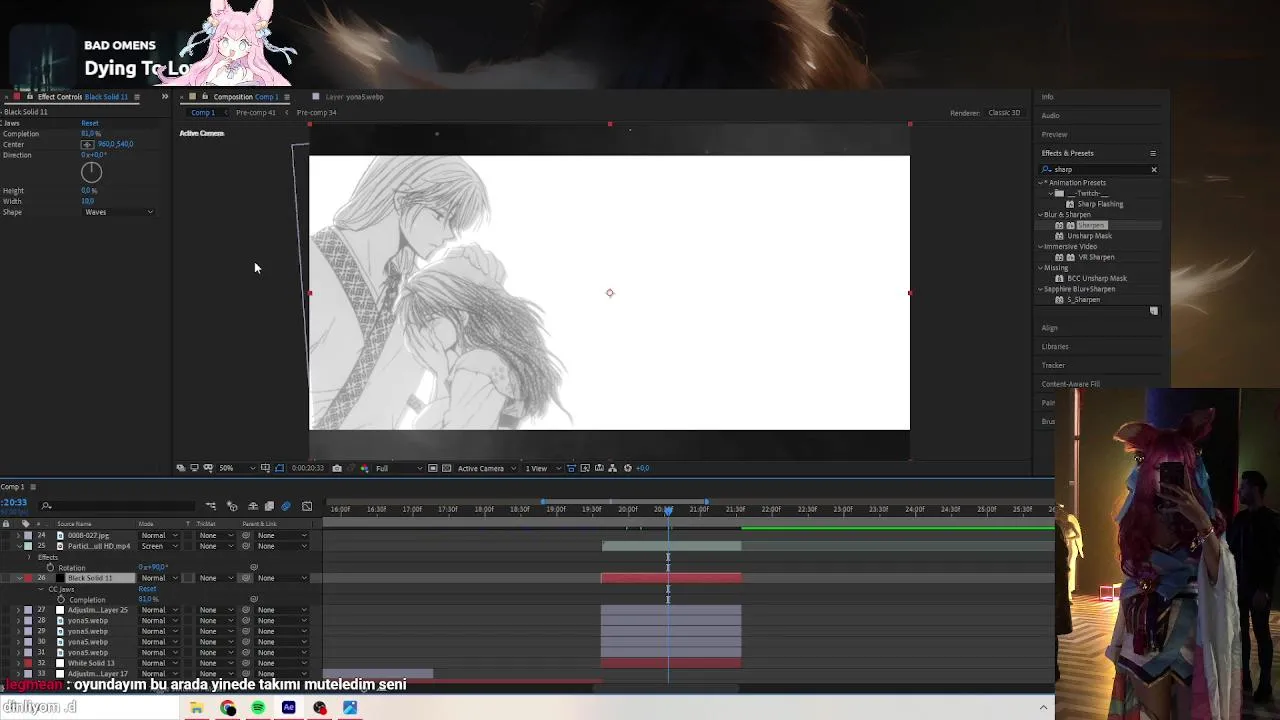Click the Rotation stopwatch in the timeline
This screenshot has width=1280, height=720.
pos(50,567)
